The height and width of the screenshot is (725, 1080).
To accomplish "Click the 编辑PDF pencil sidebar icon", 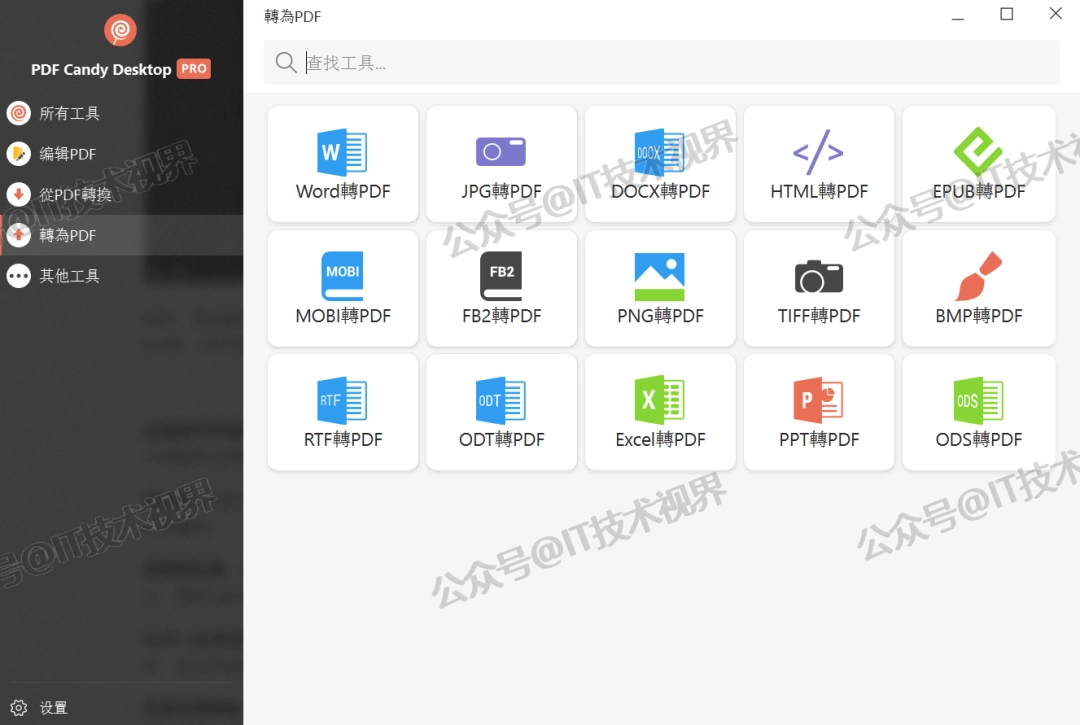I will point(19,154).
